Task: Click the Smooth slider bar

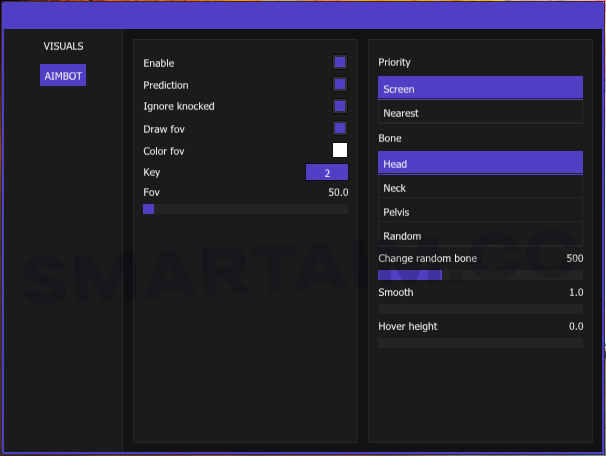Action: [x=480, y=309]
